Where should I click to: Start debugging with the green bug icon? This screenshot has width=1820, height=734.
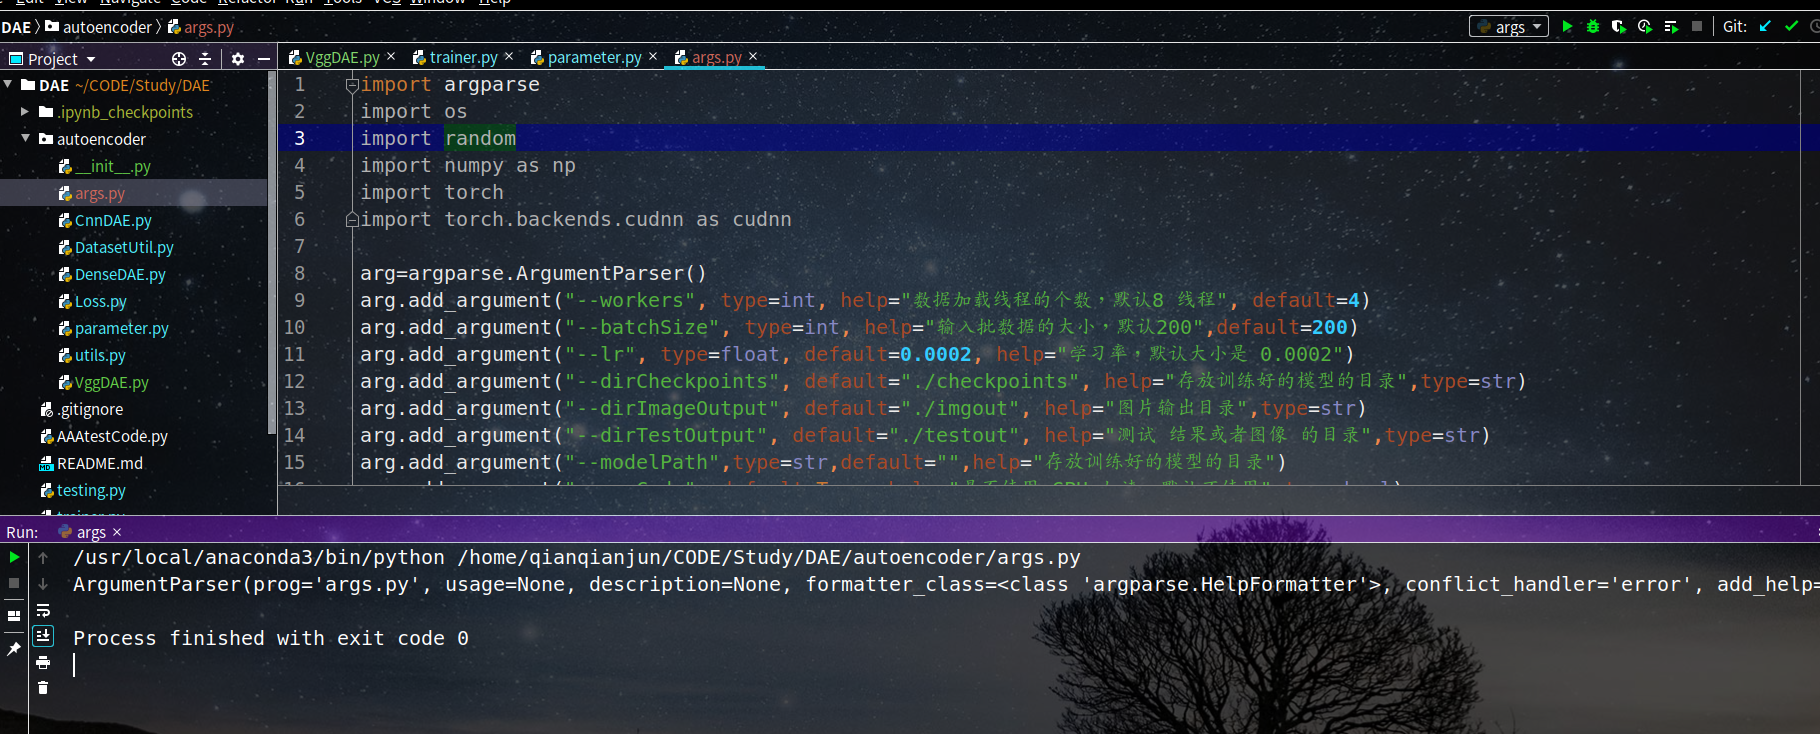pyautogui.click(x=1593, y=27)
